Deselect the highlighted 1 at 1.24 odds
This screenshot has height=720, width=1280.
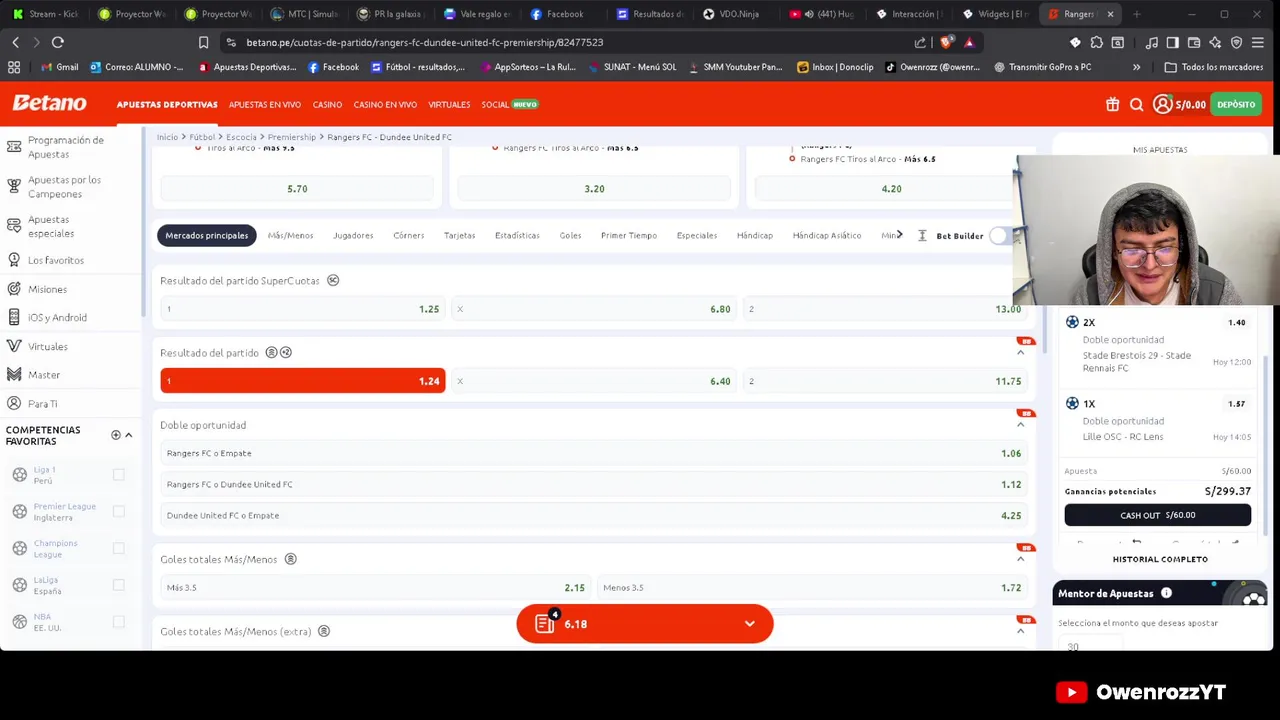[302, 381]
